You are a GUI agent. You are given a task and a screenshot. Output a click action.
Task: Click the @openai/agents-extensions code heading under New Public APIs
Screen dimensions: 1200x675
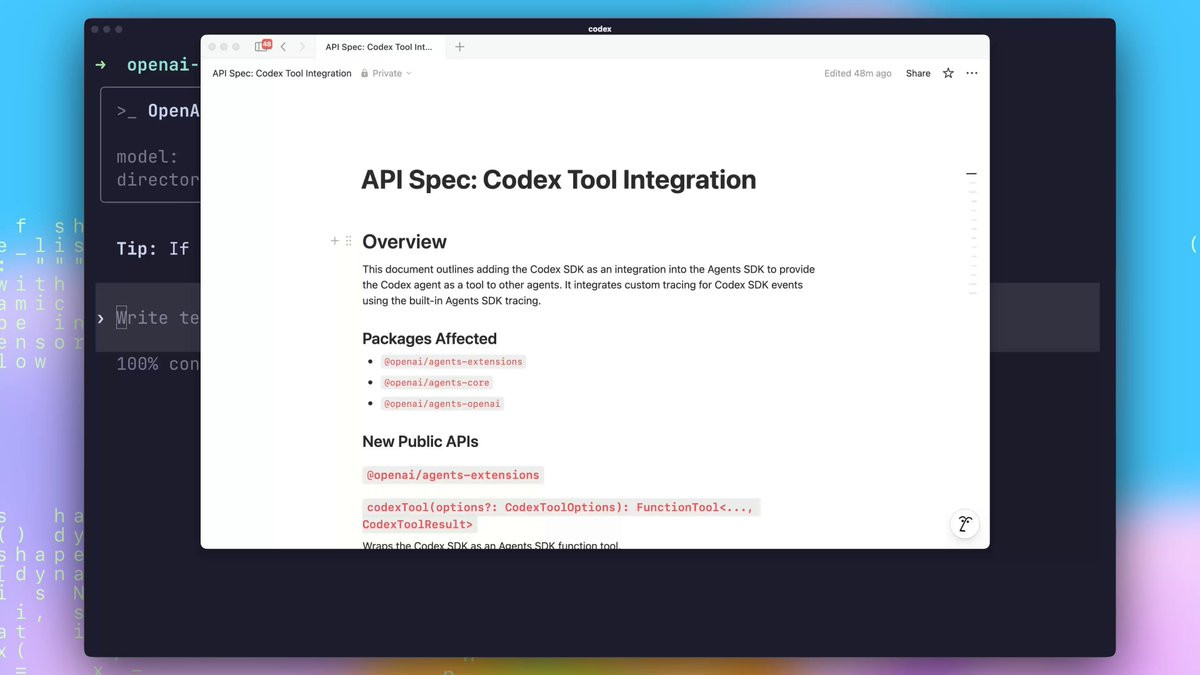[x=453, y=475]
